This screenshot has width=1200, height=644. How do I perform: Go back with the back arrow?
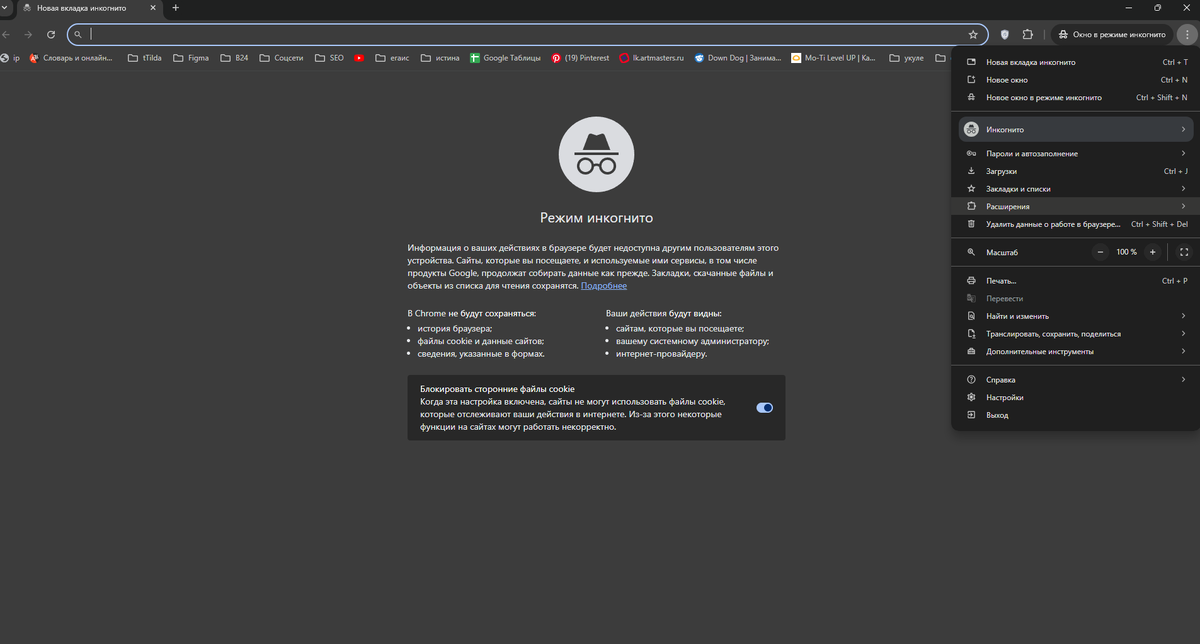(6, 34)
